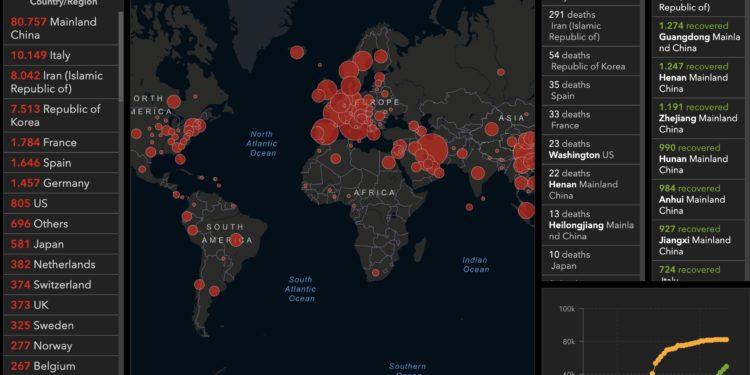Select Italy row with 10.149 cases
750x375 pixels.
point(61,55)
